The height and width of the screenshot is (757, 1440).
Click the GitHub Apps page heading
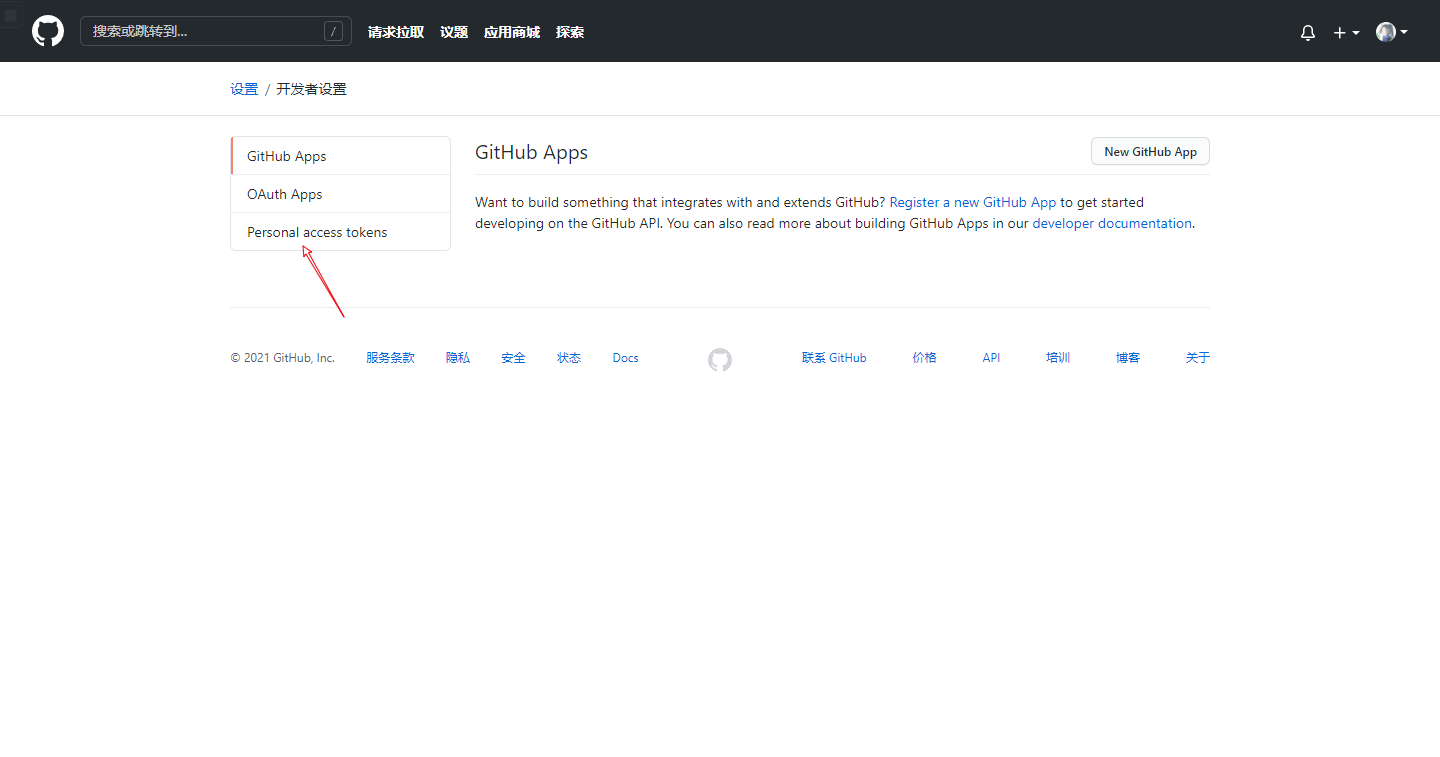[531, 153]
